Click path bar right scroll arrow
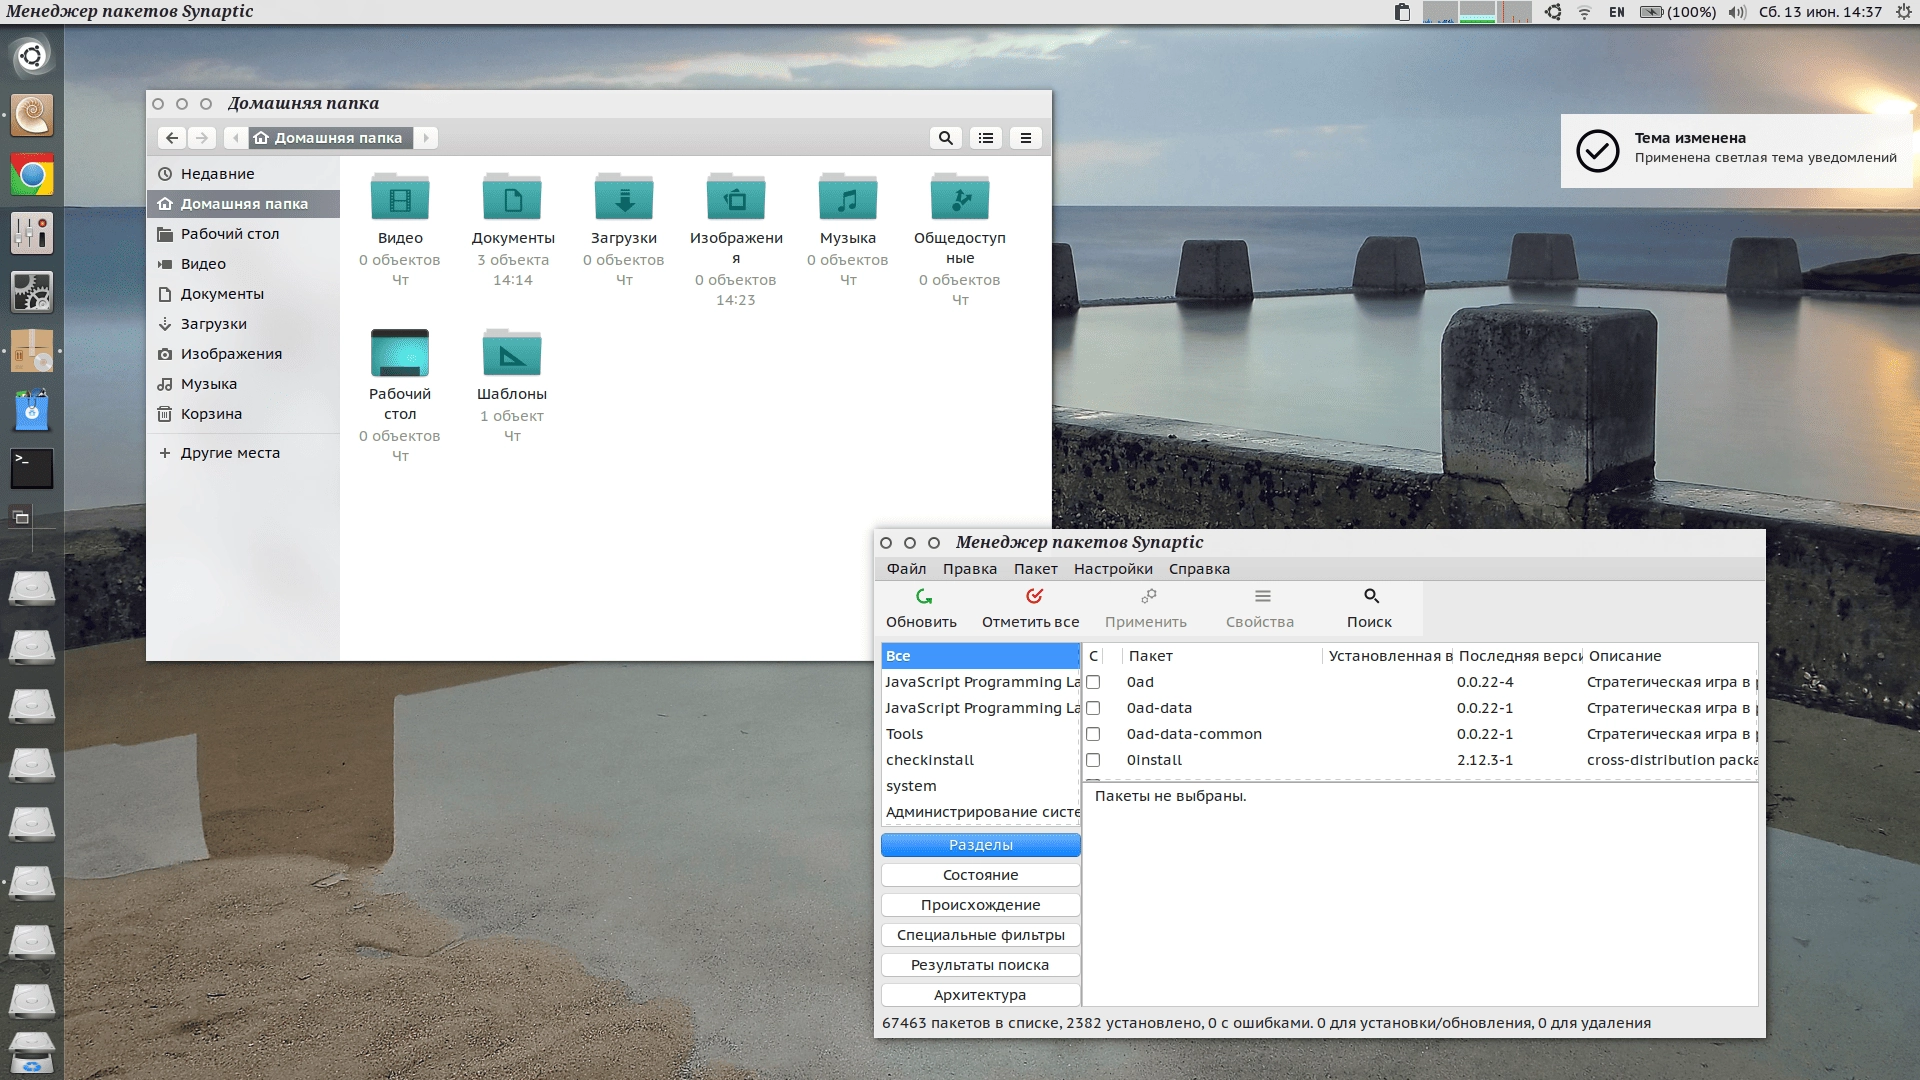Screen dimensions: 1920x1080 pyautogui.click(x=426, y=138)
